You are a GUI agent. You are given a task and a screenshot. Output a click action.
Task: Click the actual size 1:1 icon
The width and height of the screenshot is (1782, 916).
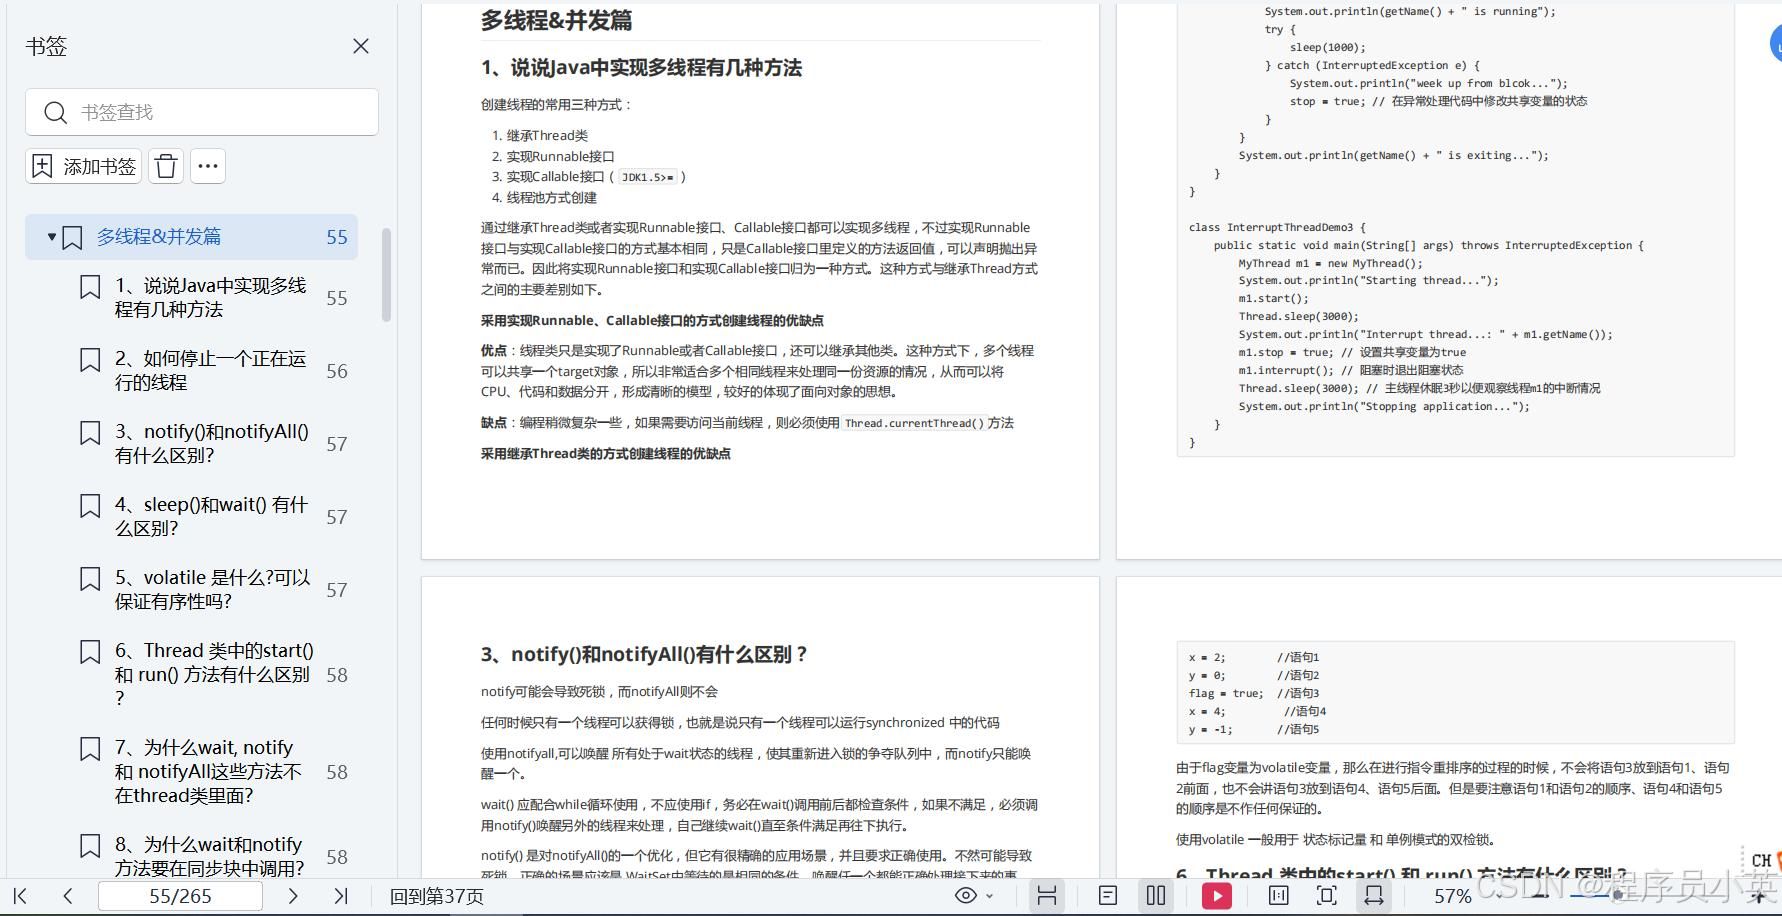pos(1278,896)
